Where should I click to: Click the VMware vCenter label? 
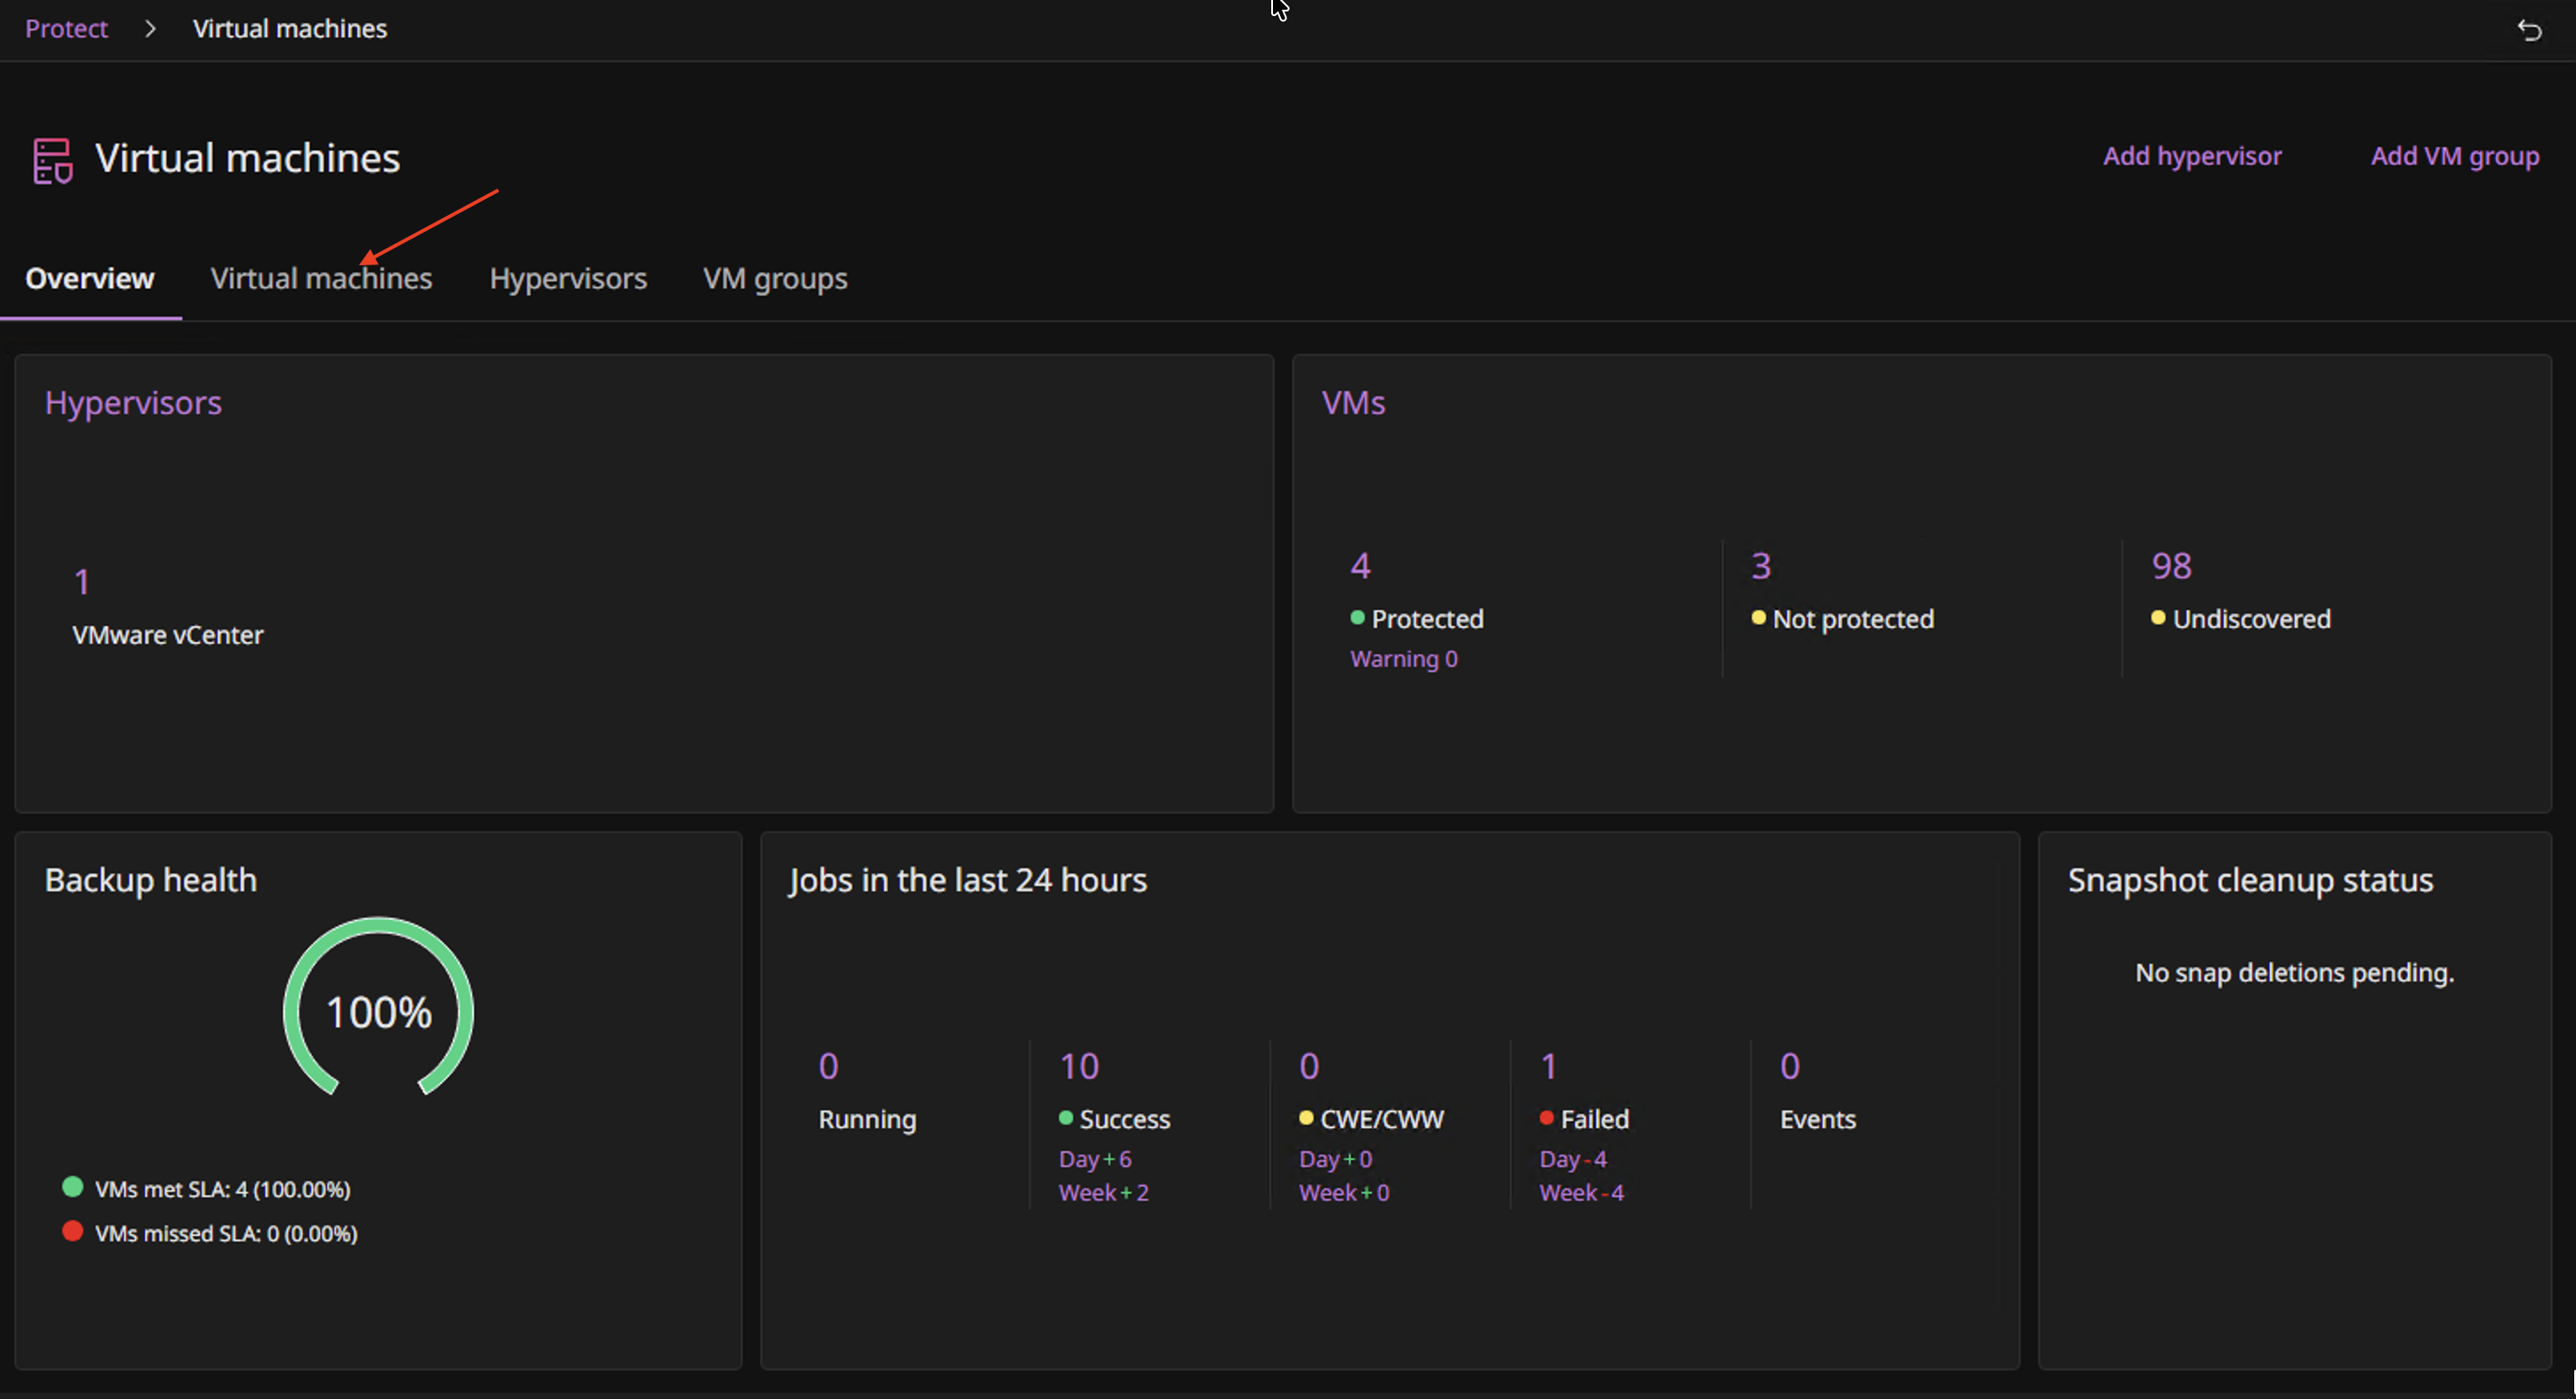168,635
